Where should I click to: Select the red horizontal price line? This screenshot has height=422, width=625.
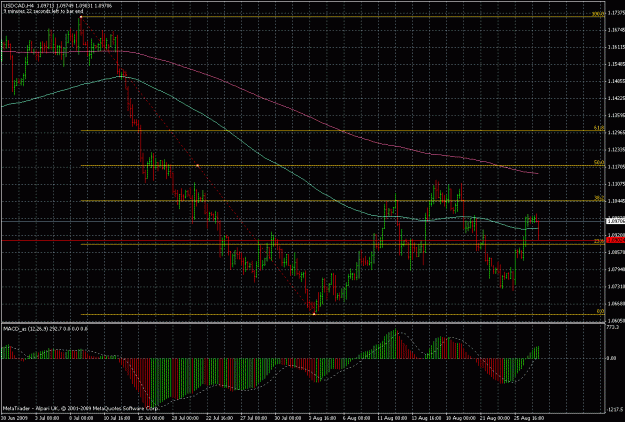click(x=303, y=241)
